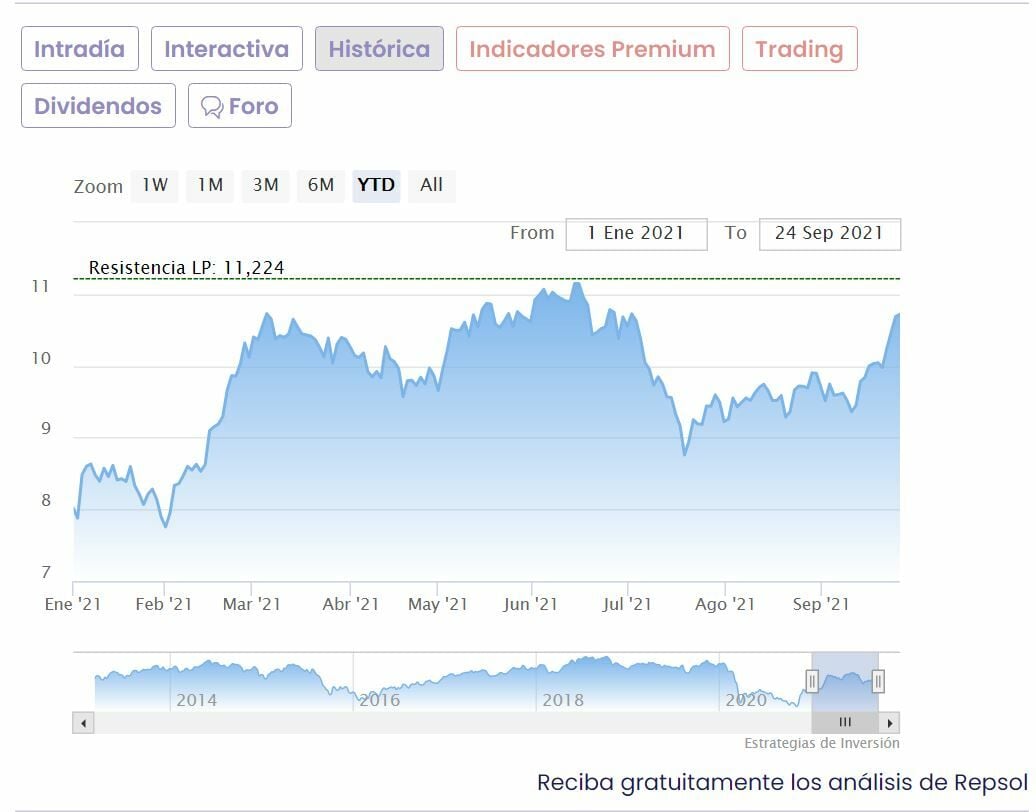Click the To date field
The width and height of the screenshot is (1036, 812).
829,233
